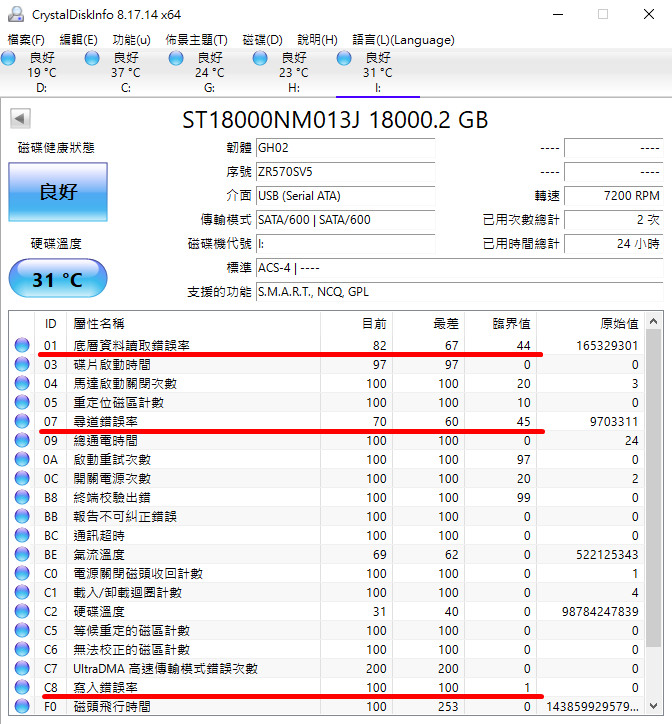672x724 pixels.
Task: Select raw value 165329301
Action: tap(607, 345)
